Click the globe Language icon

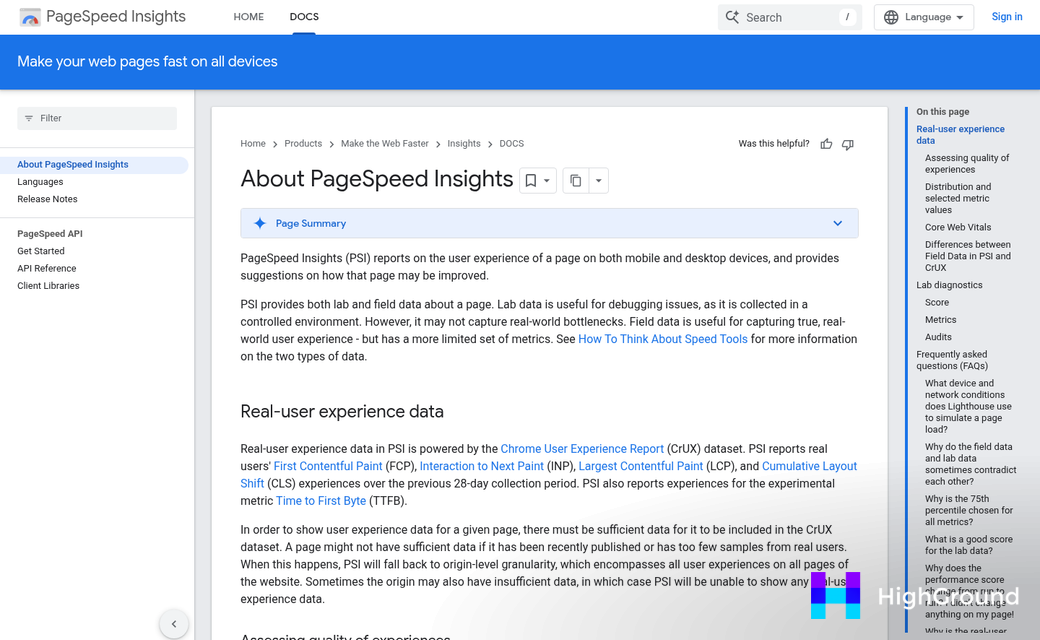pyautogui.click(x=891, y=17)
